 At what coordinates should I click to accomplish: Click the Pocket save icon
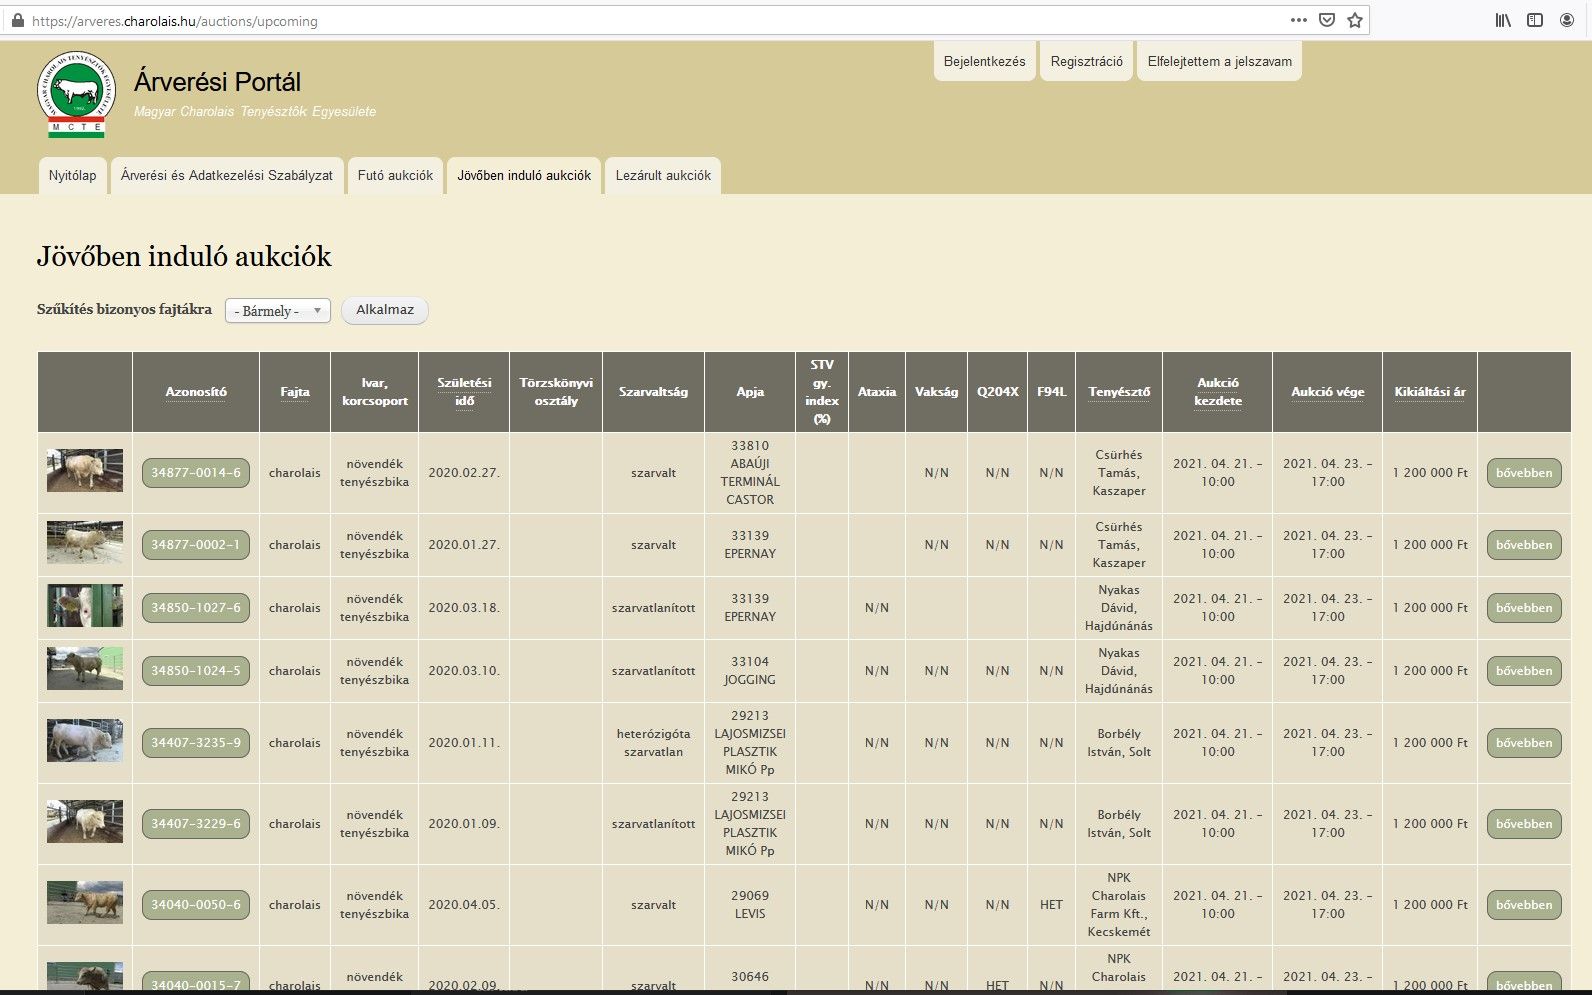[x=1327, y=20]
